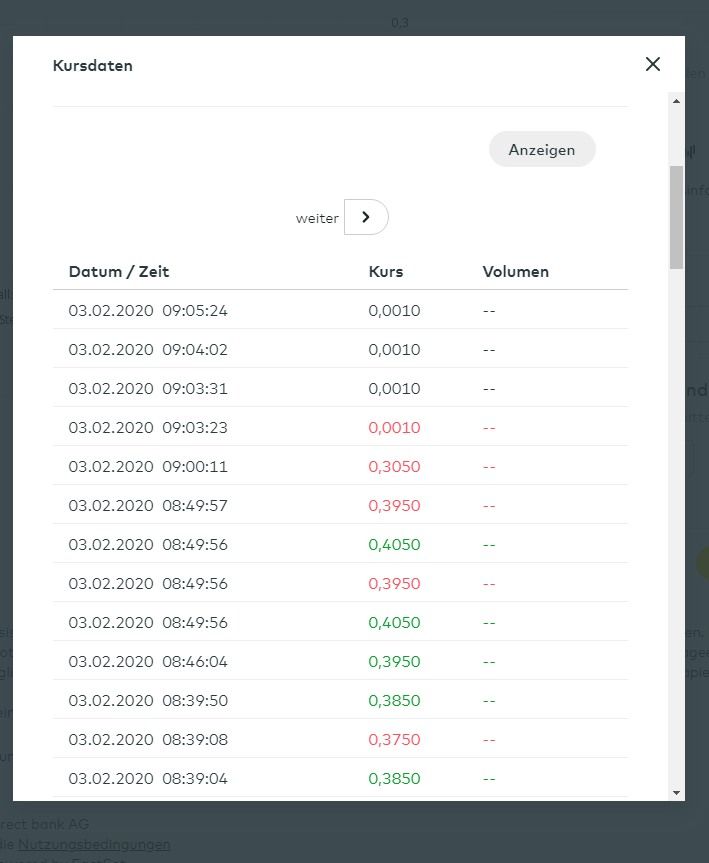Image resolution: width=709 pixels, height=863 pixels.
Task: Click the Datum / Zeit column header
Action: (x=119, y=272)
